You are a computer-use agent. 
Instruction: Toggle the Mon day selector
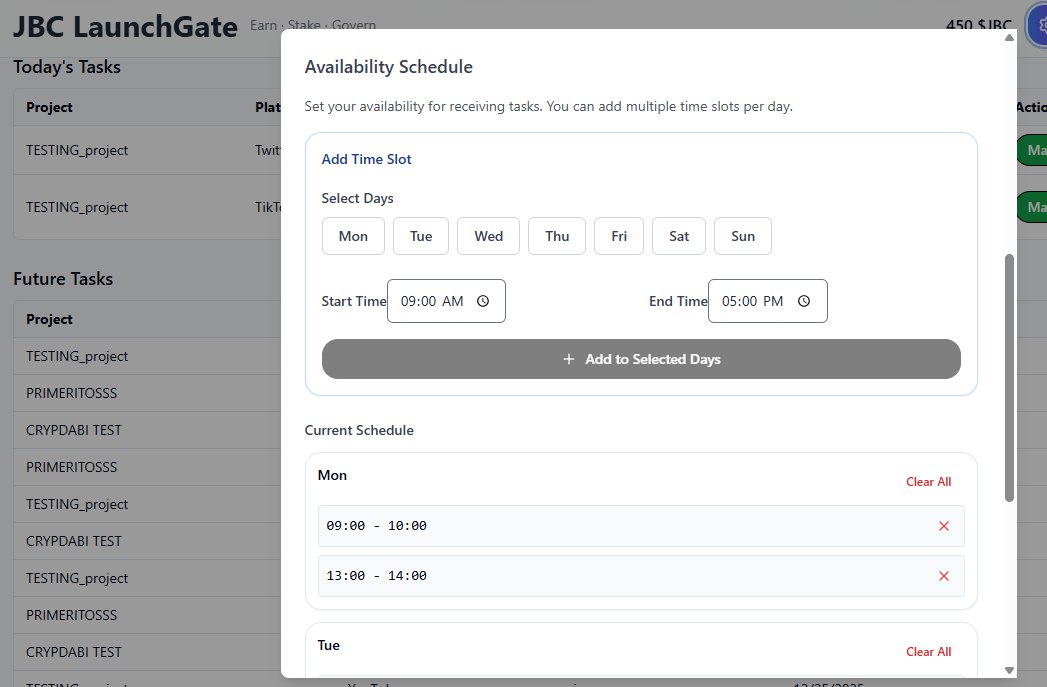tap(353, 236)
